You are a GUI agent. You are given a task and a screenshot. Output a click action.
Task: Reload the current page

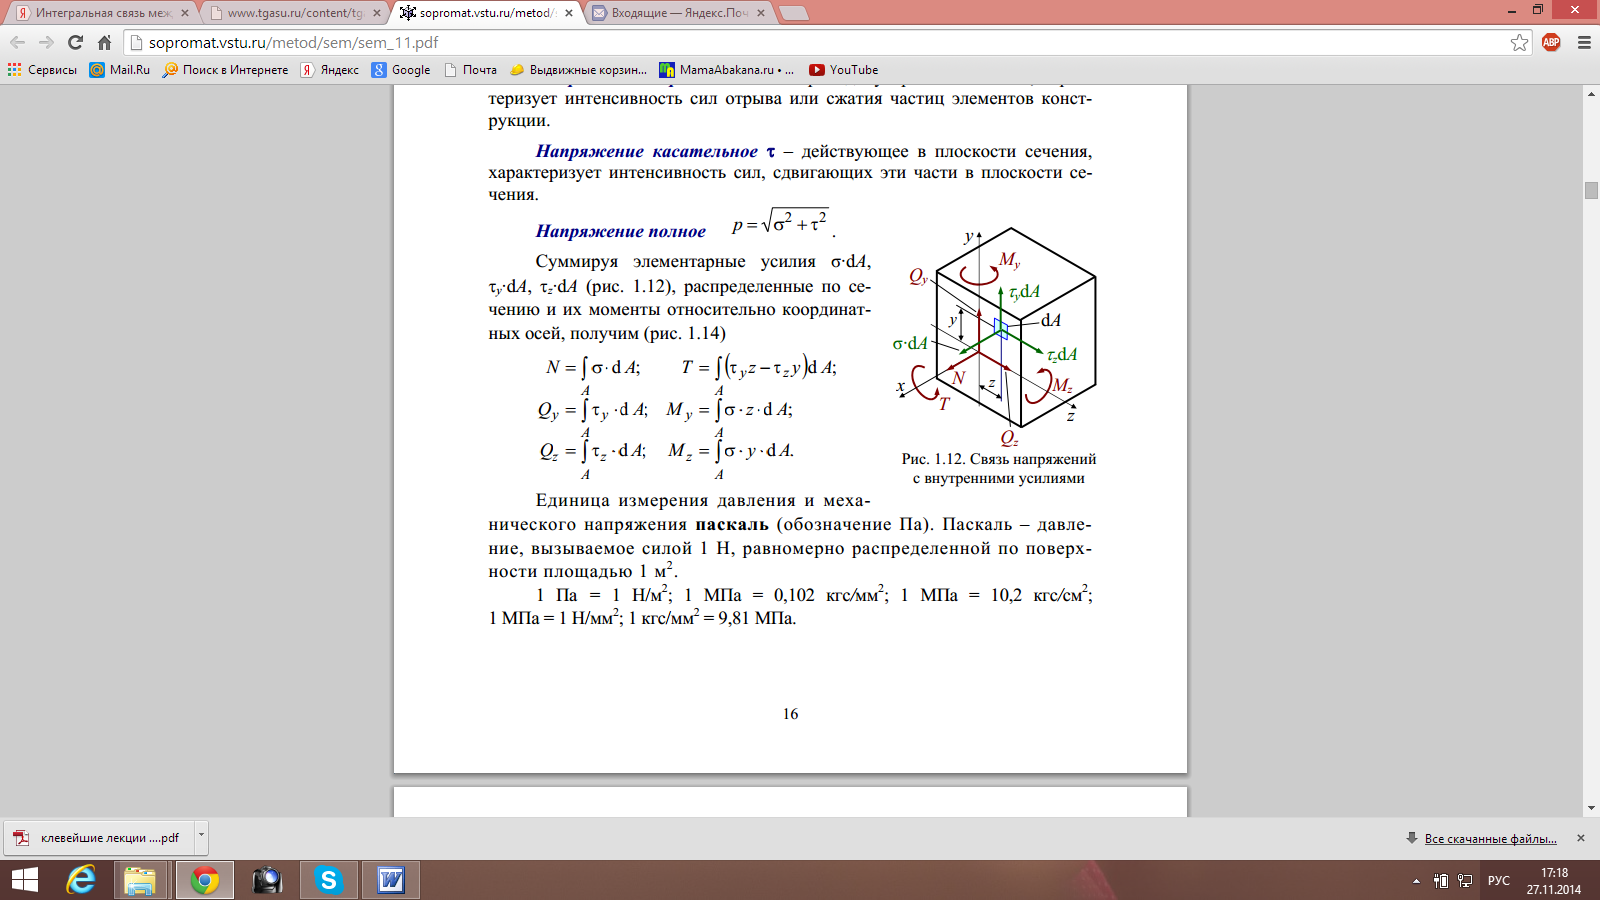[x=75, y=42]
